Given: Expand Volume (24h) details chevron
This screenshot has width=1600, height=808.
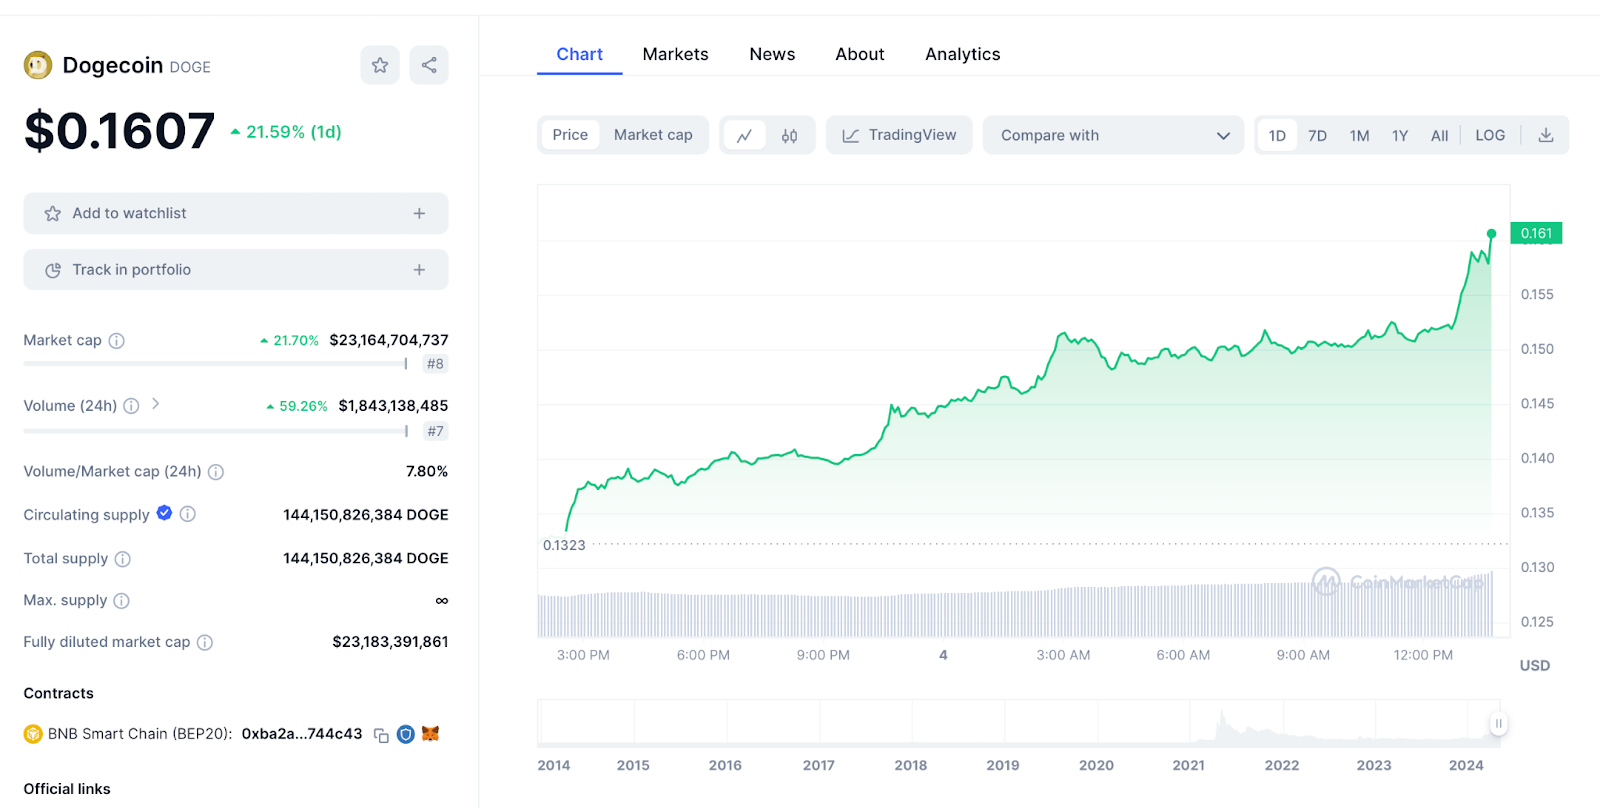Looking at the screenshot, I should [x=156, y=404].
